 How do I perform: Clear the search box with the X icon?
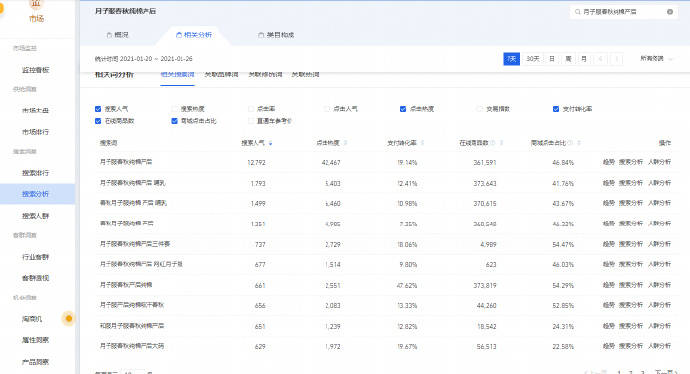click(670, 12)
